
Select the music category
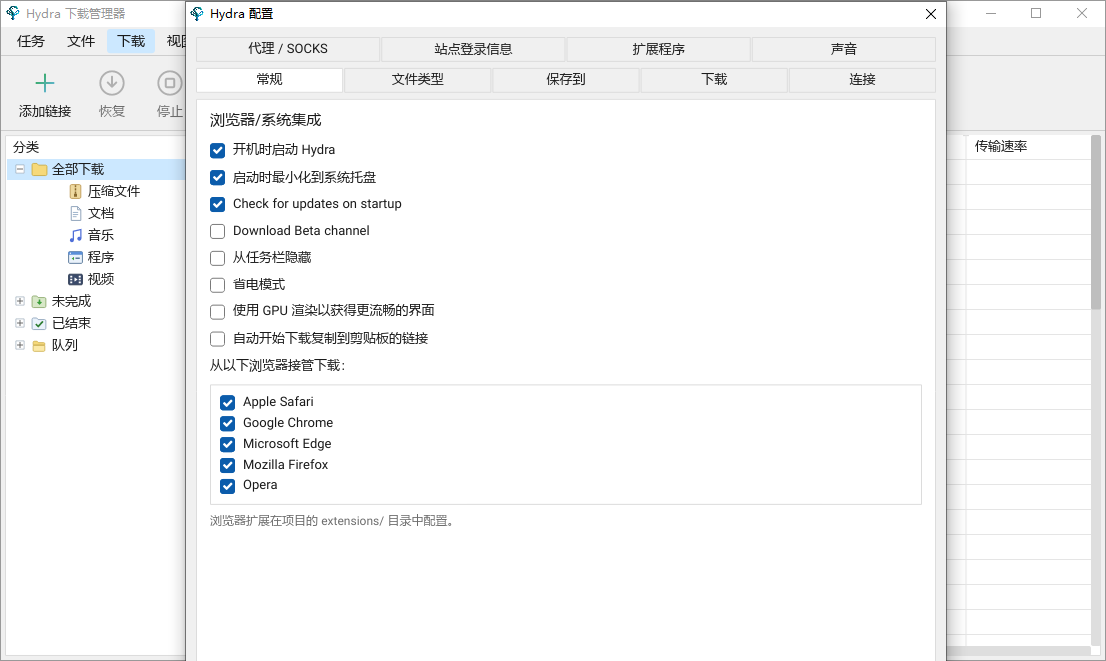coord(101,235)
